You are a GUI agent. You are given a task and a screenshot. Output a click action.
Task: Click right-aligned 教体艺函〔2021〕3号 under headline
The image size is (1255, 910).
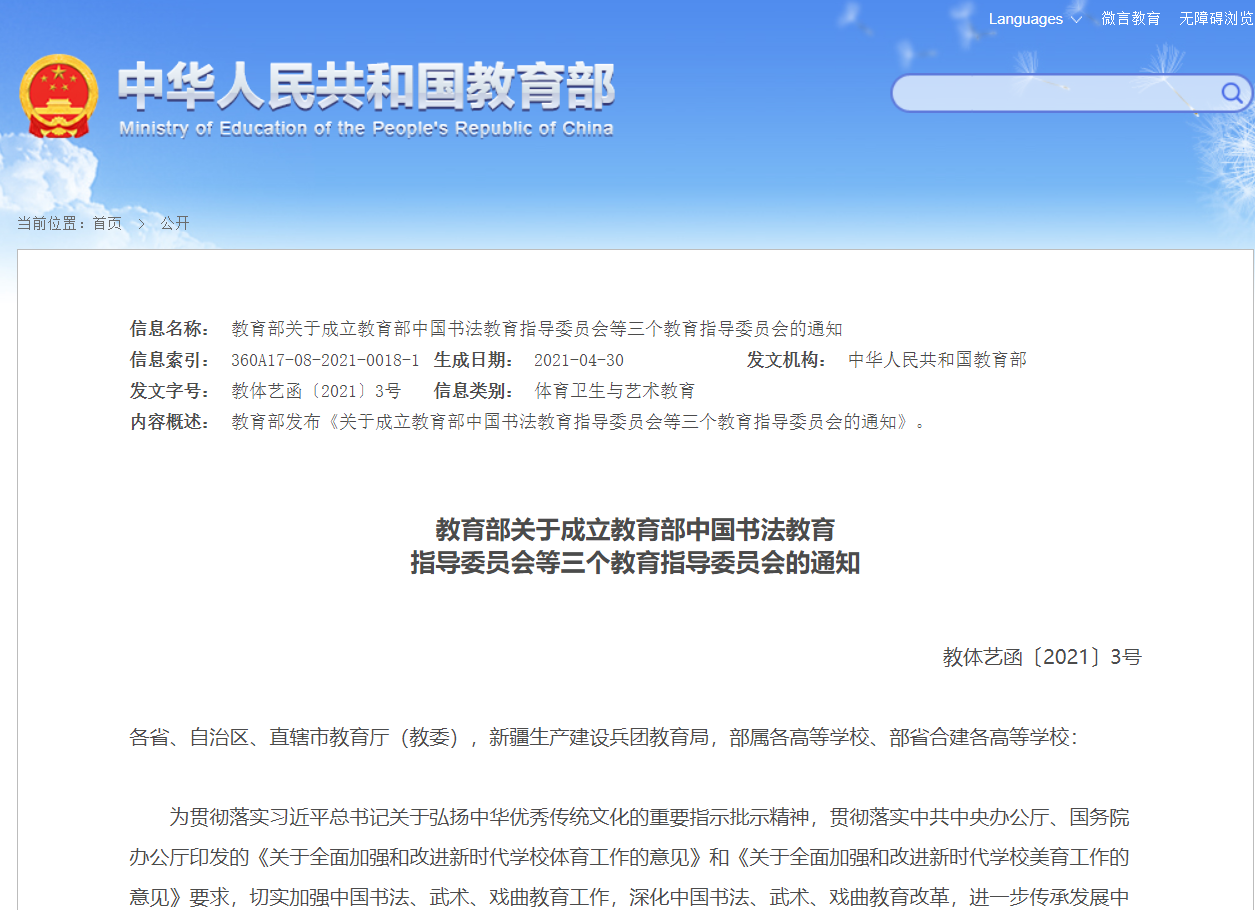point(1042,657)
